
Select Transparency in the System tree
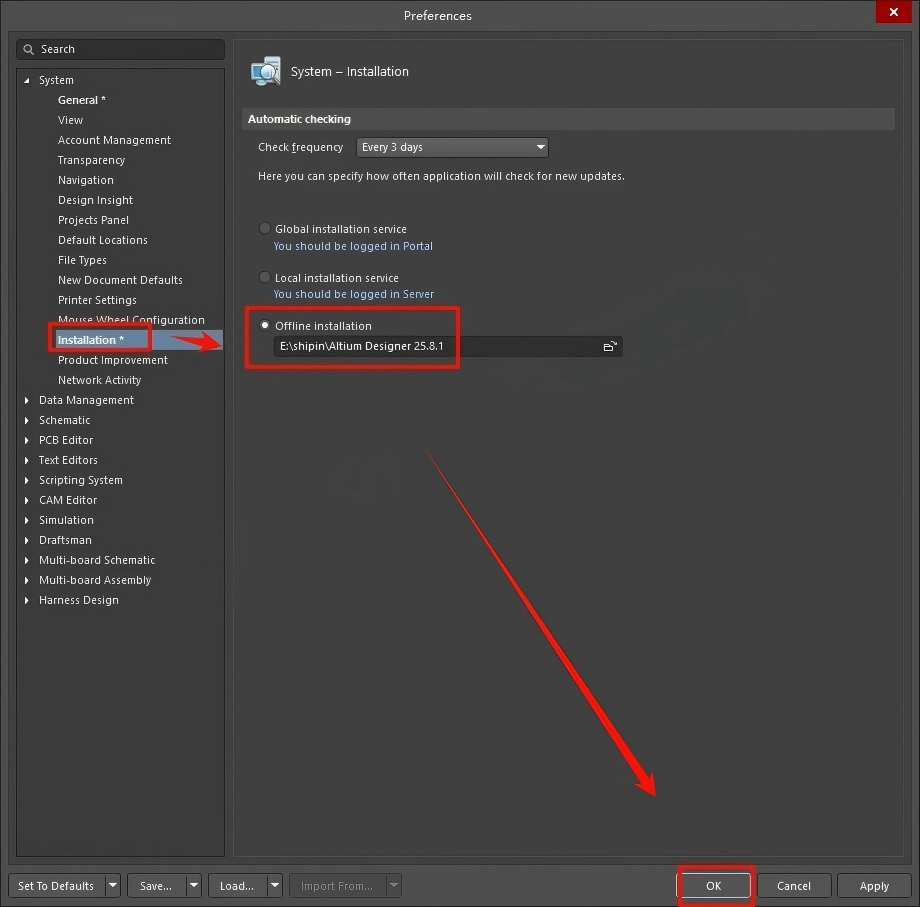[92, 160]
